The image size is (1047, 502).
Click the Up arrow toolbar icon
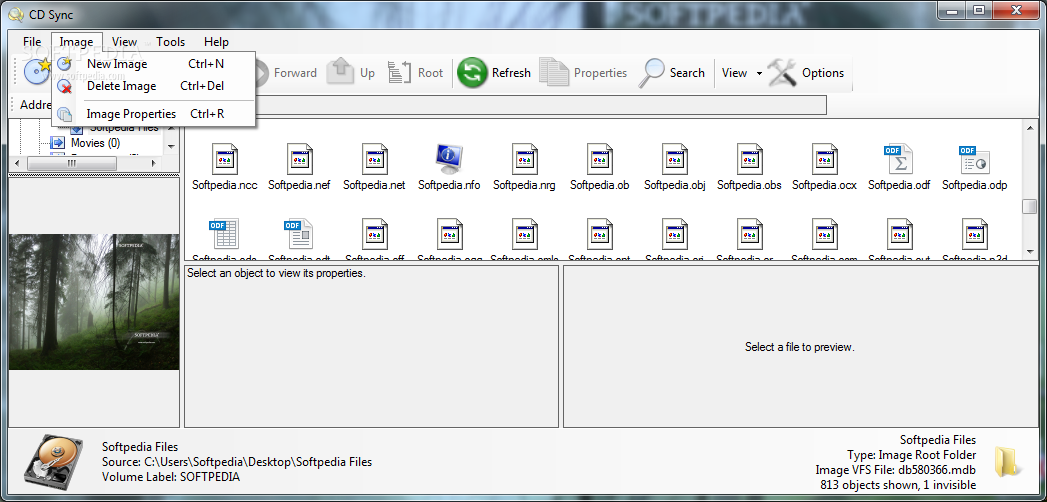pos(340,72)
